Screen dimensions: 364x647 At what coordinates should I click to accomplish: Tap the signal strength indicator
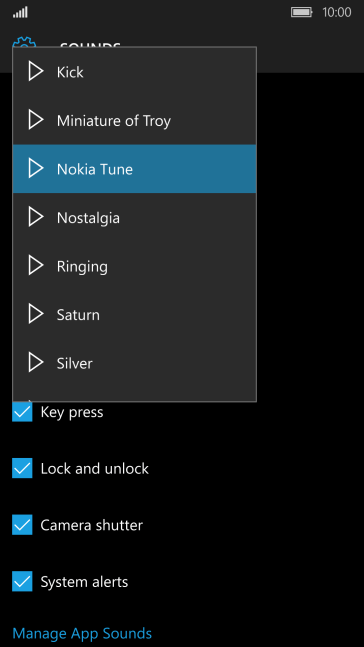pyautogui.click(x=20, y=13)
